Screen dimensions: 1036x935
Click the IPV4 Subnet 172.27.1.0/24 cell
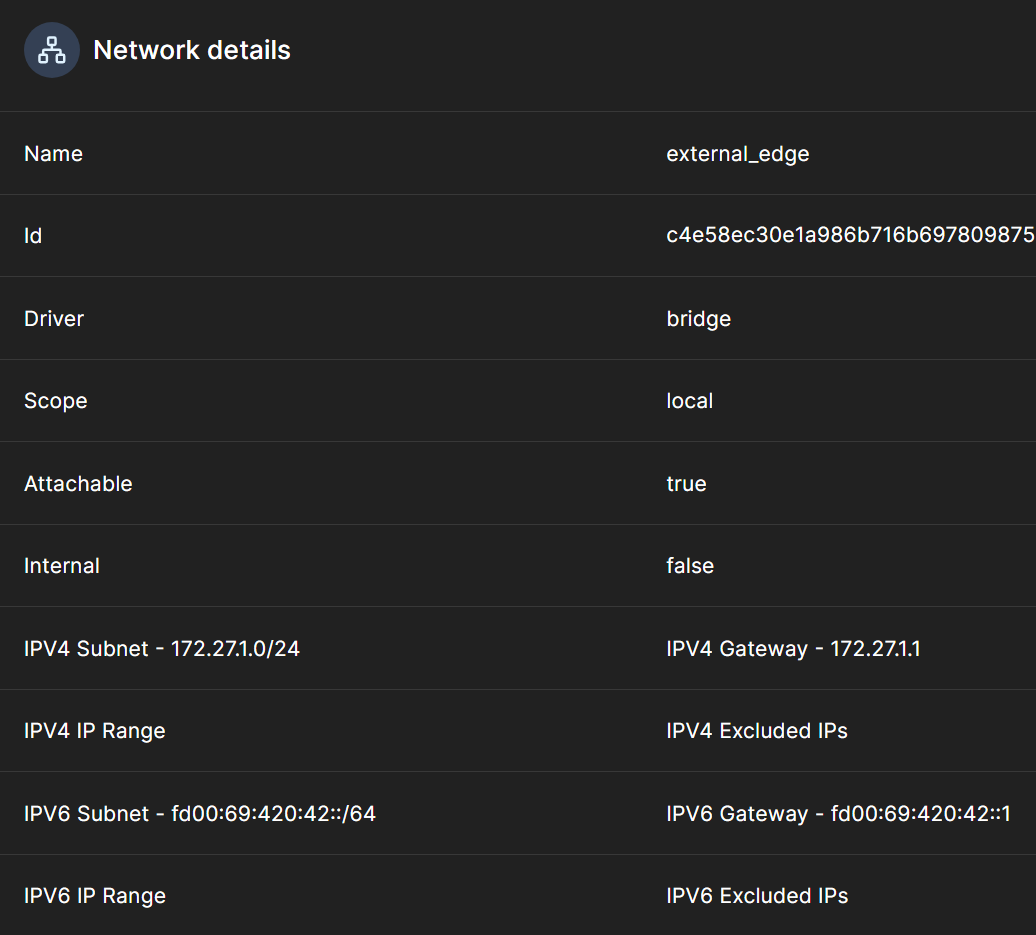(x=162, y=649)
